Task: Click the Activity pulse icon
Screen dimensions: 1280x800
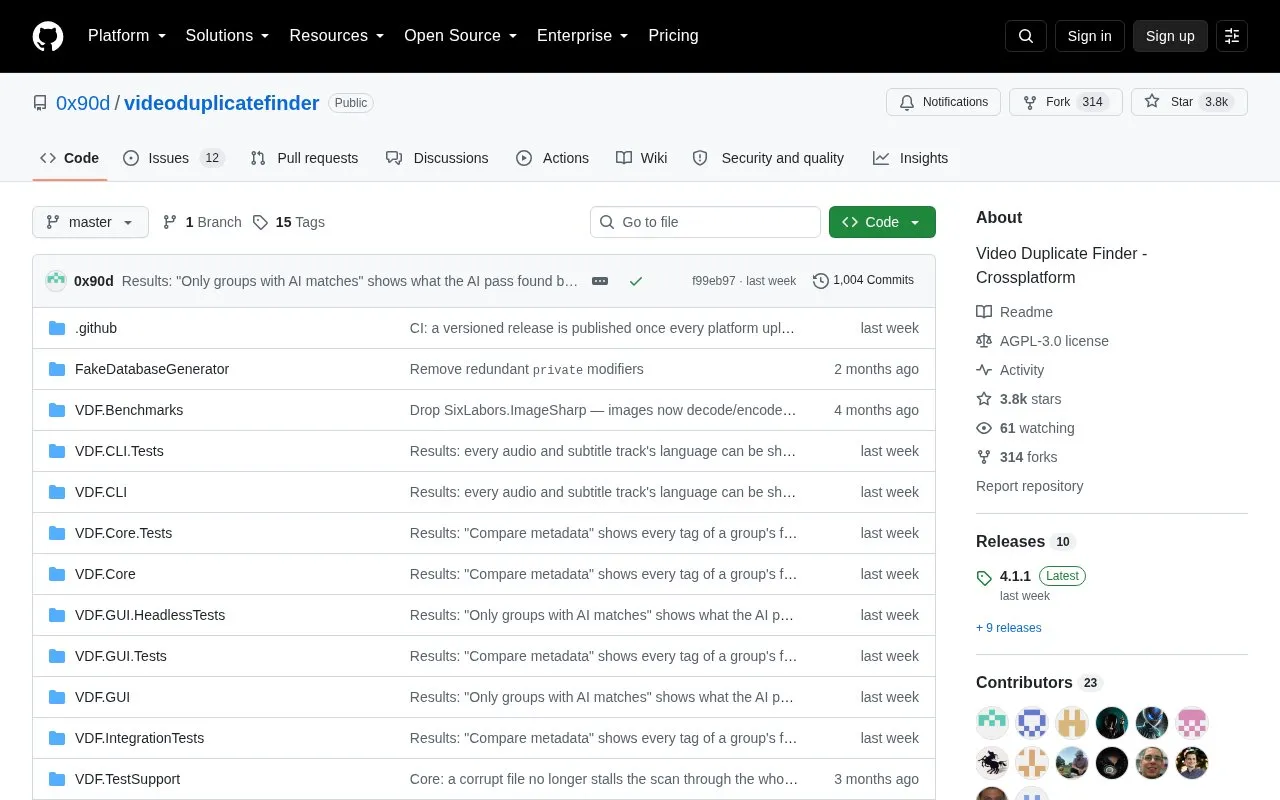Action: coord(984,370)
